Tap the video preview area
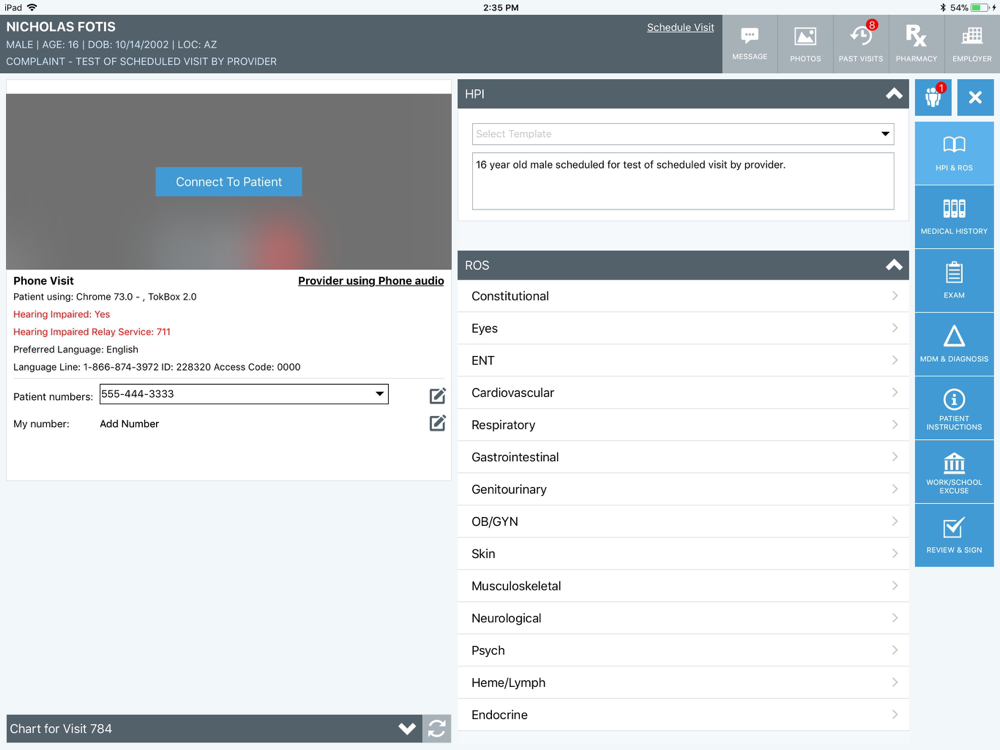The image size is (1000, 750). [x=228, y=182]
